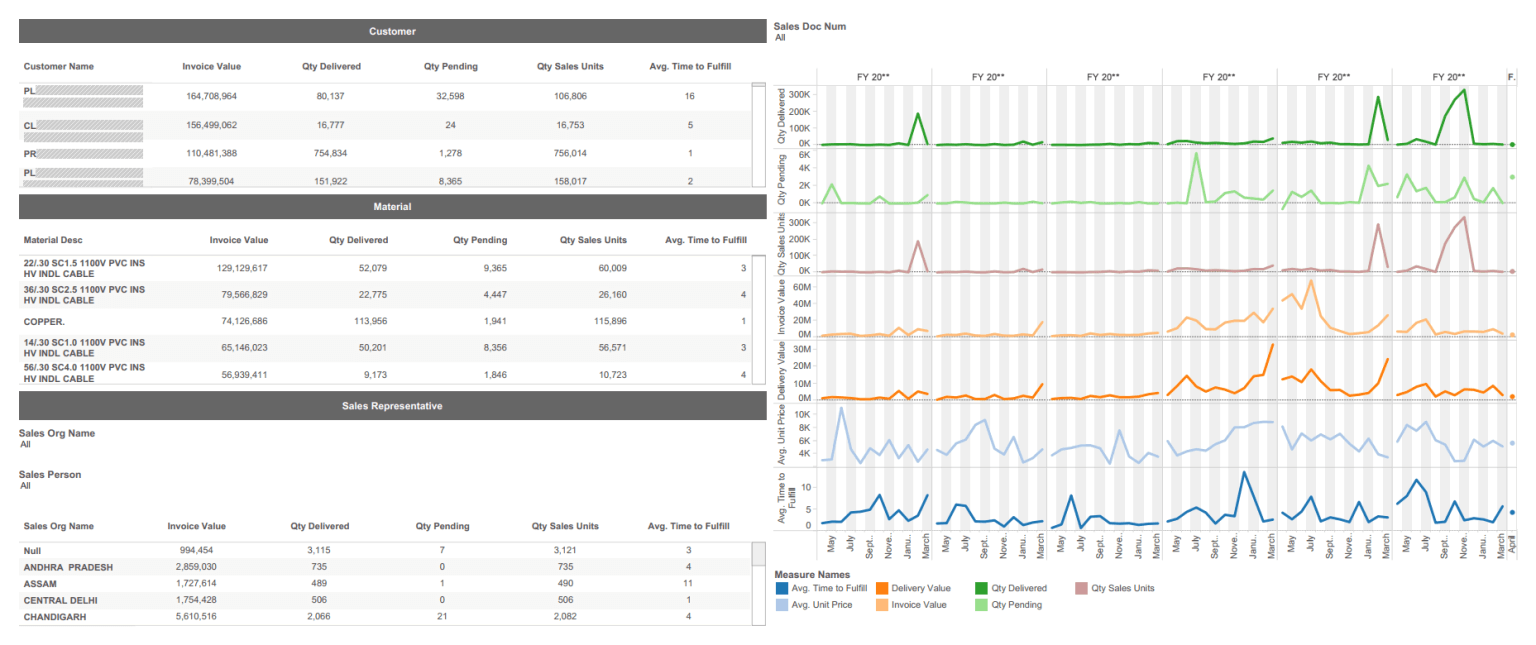Viewport: 1536px width, 645px height.
Task: Switch to the first FY 20** column header
Action: coord(873,75)
